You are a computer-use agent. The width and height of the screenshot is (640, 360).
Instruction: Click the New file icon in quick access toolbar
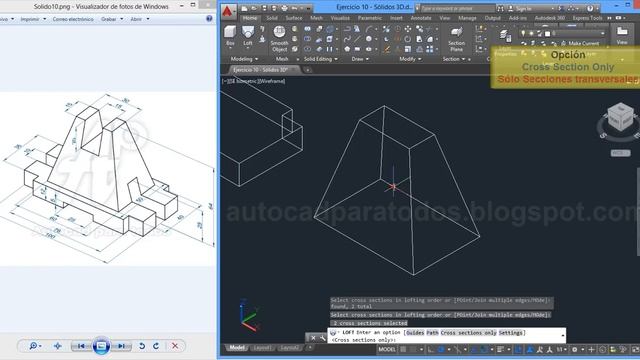click(244, 9)
